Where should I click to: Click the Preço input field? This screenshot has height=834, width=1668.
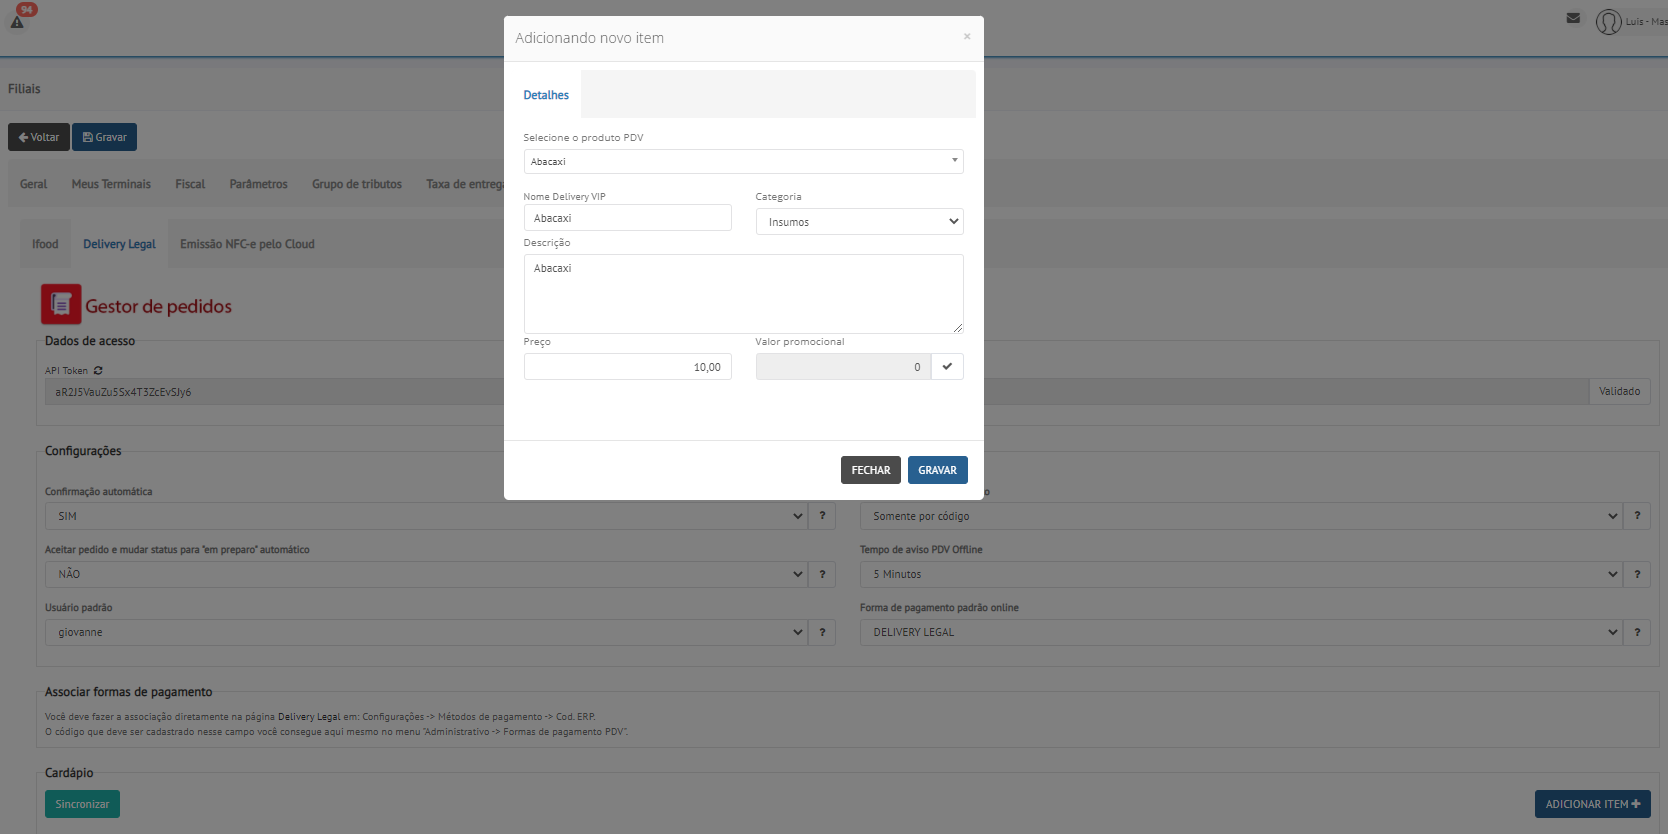(x=627, y=367)
